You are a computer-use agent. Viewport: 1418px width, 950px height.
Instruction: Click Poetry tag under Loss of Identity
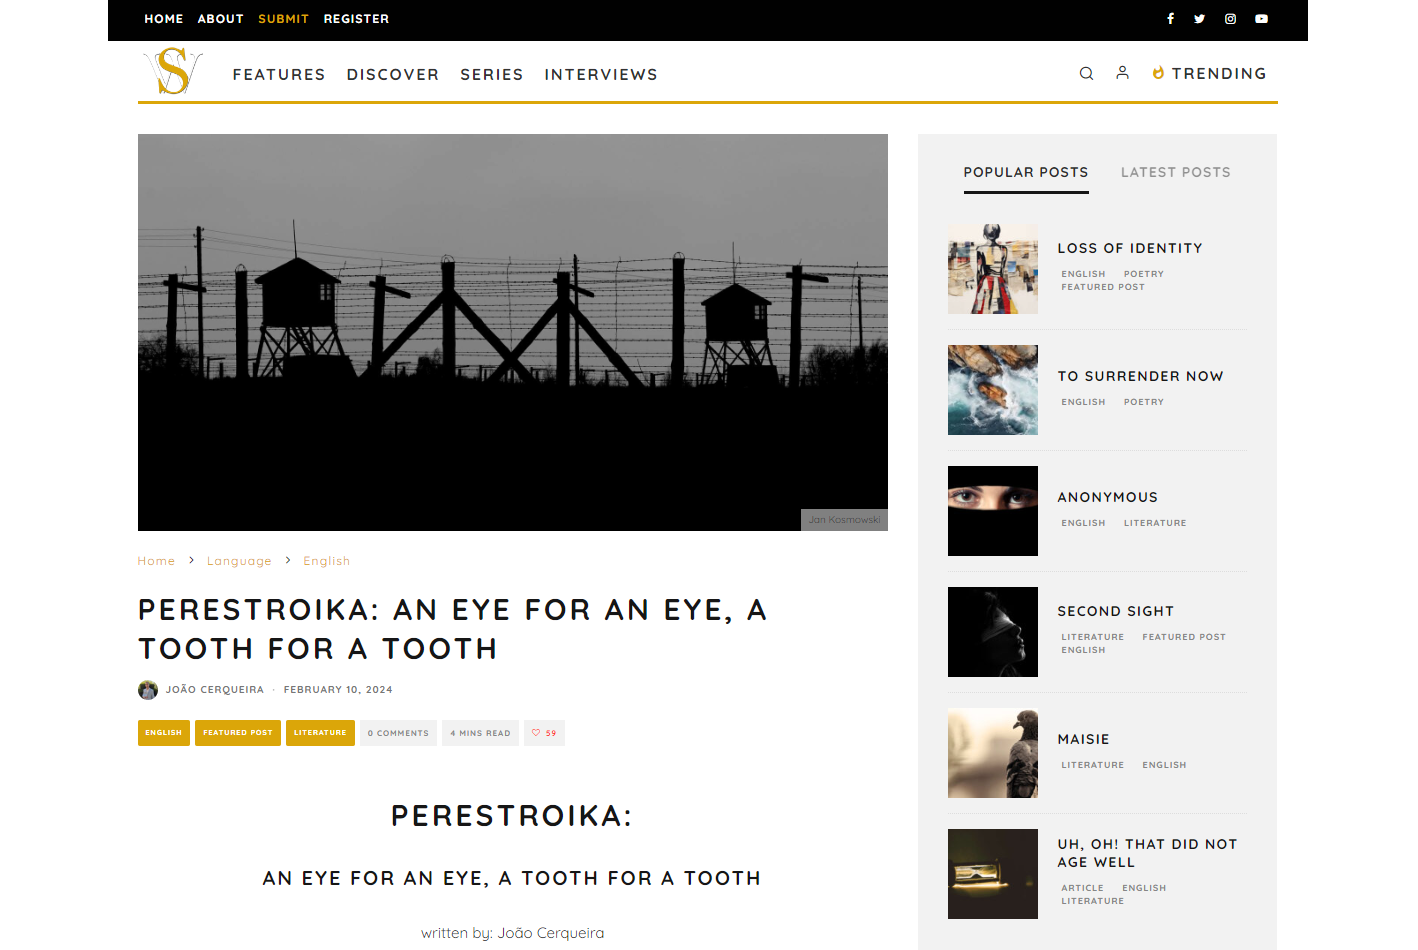coord(1144,274)
